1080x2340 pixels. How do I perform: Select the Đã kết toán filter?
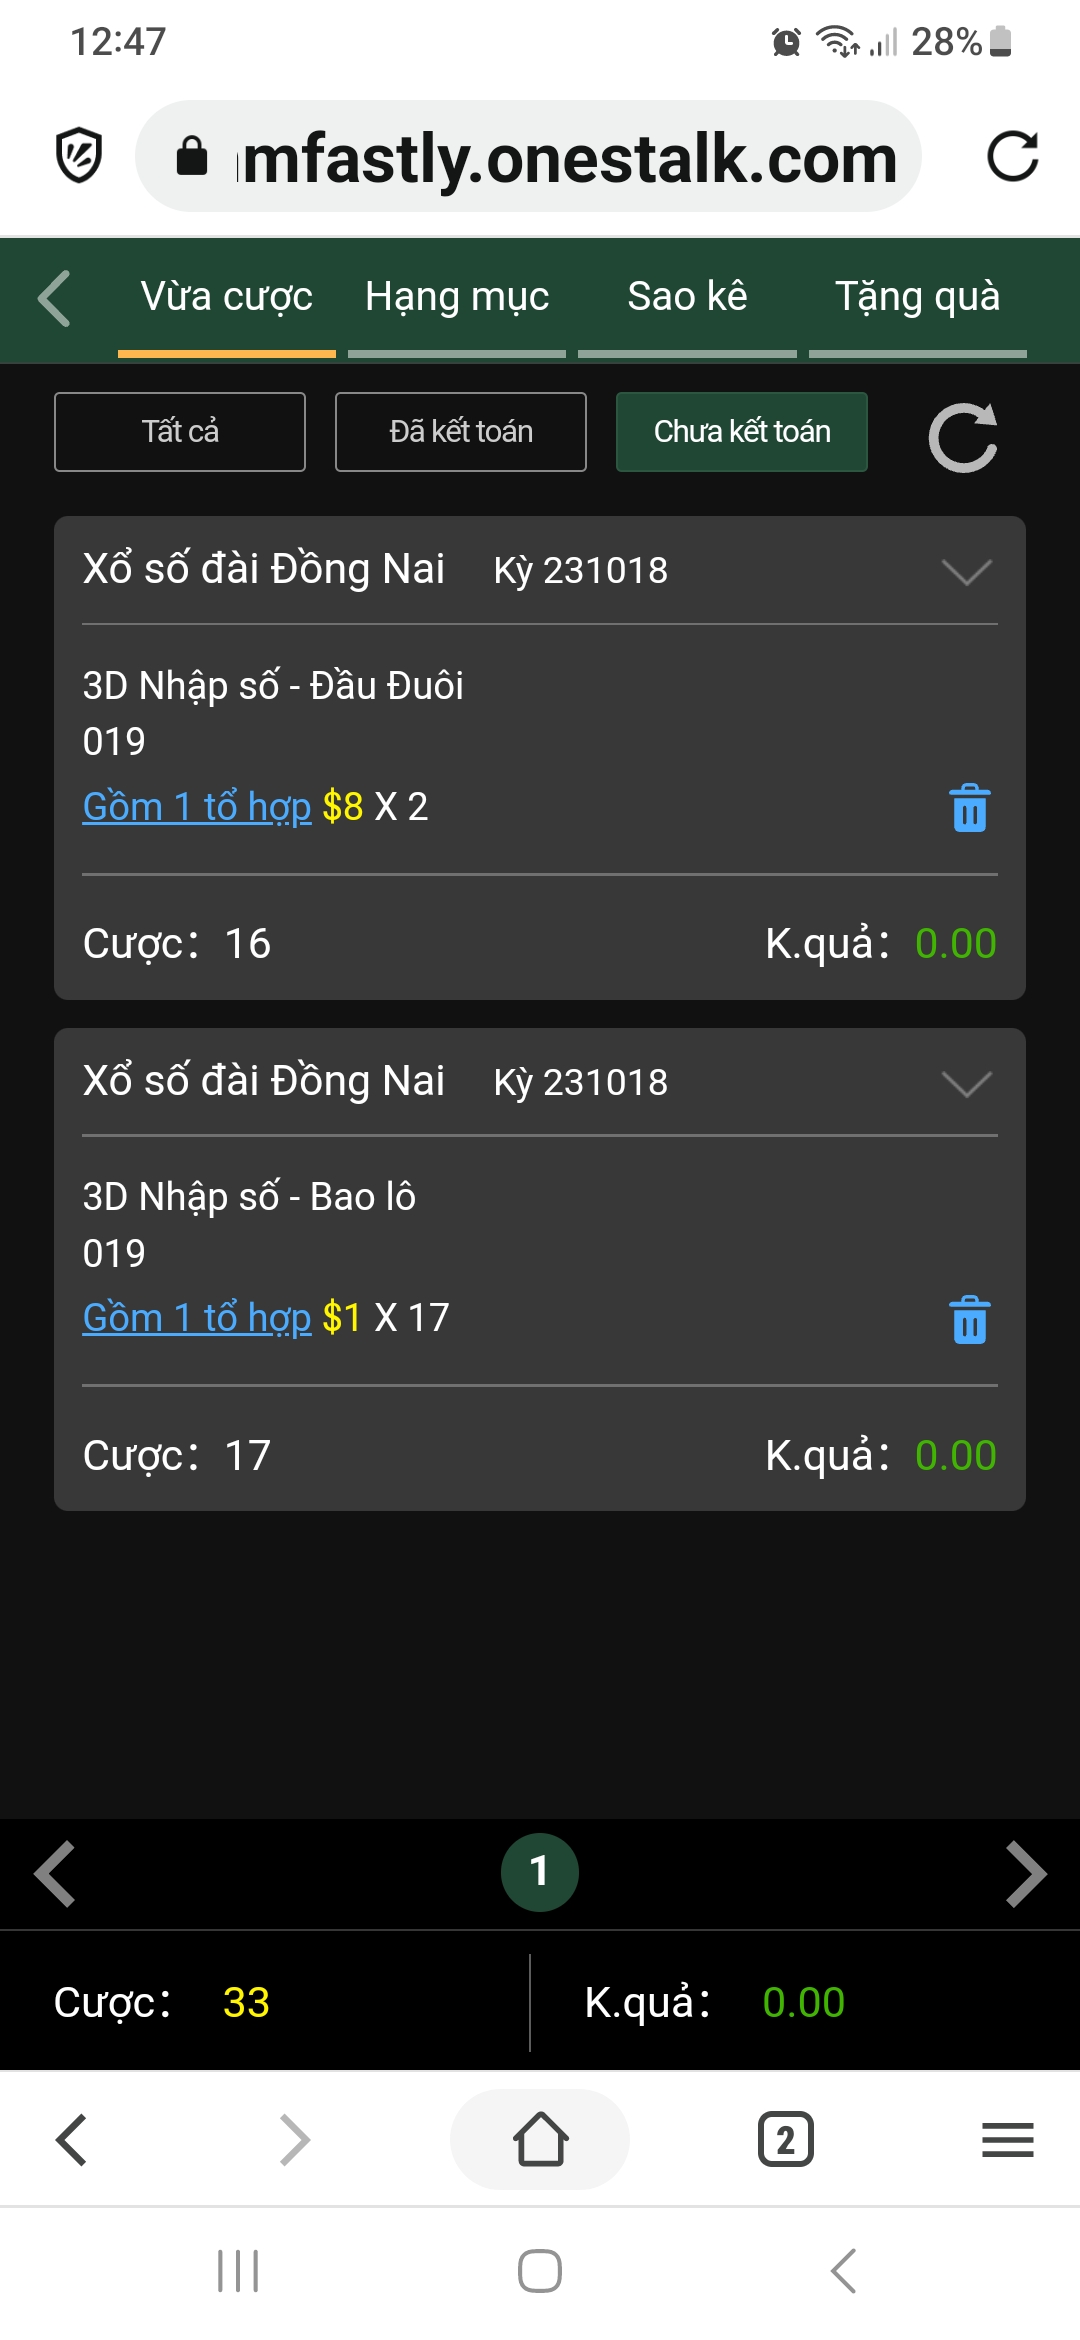point(461,432)
